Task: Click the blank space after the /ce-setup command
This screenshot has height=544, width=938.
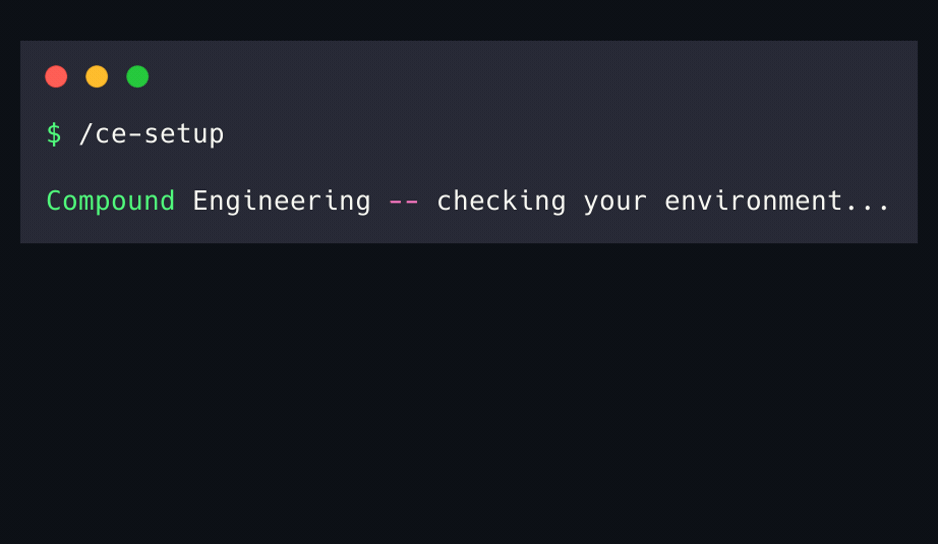Action: (550, 134)
